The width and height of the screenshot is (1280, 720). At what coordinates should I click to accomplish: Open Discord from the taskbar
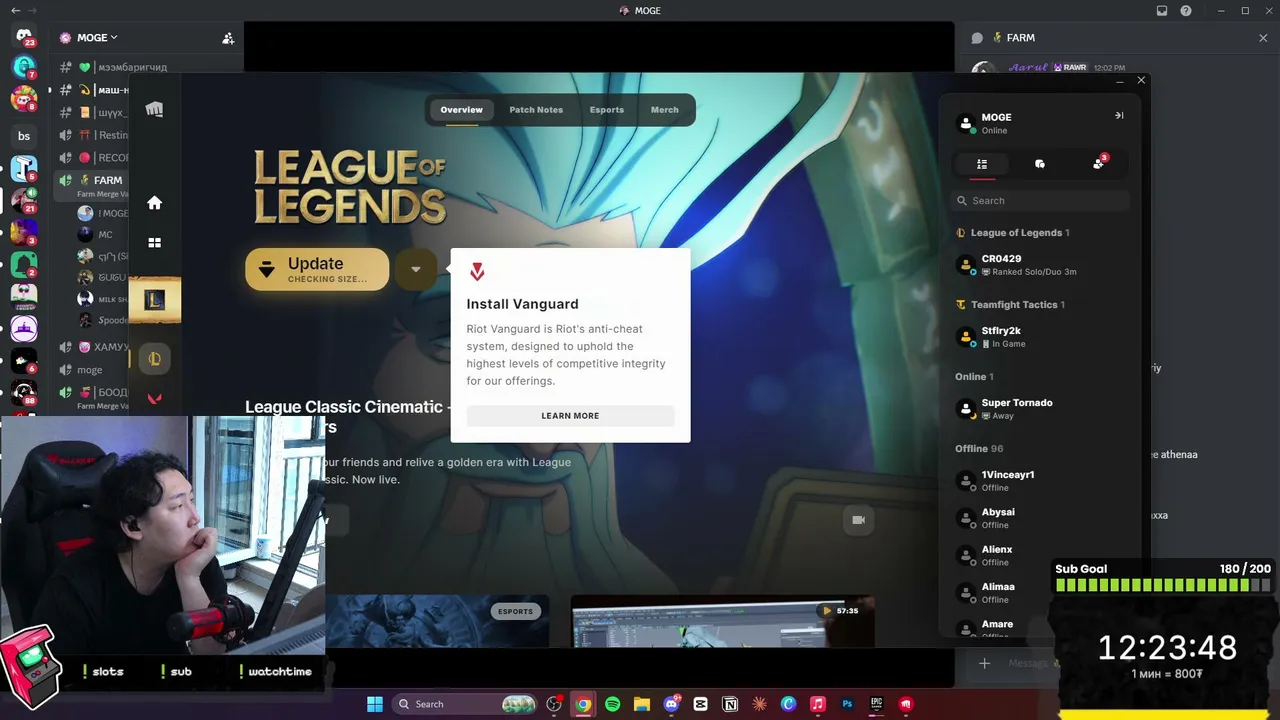(671, 704)
